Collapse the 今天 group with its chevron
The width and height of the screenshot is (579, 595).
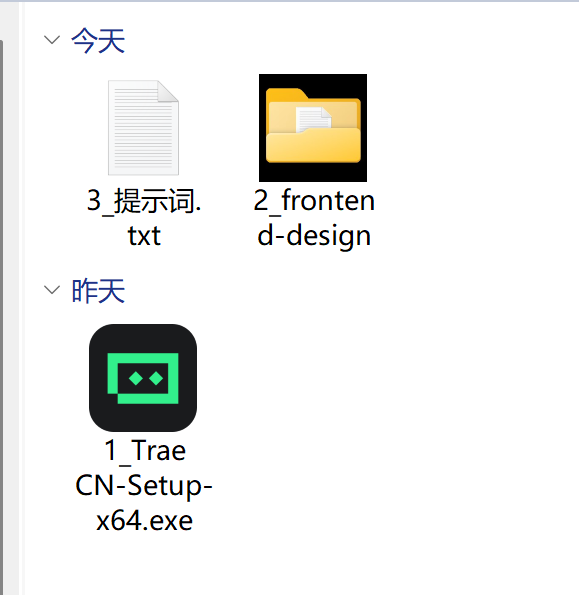(52, 40)
